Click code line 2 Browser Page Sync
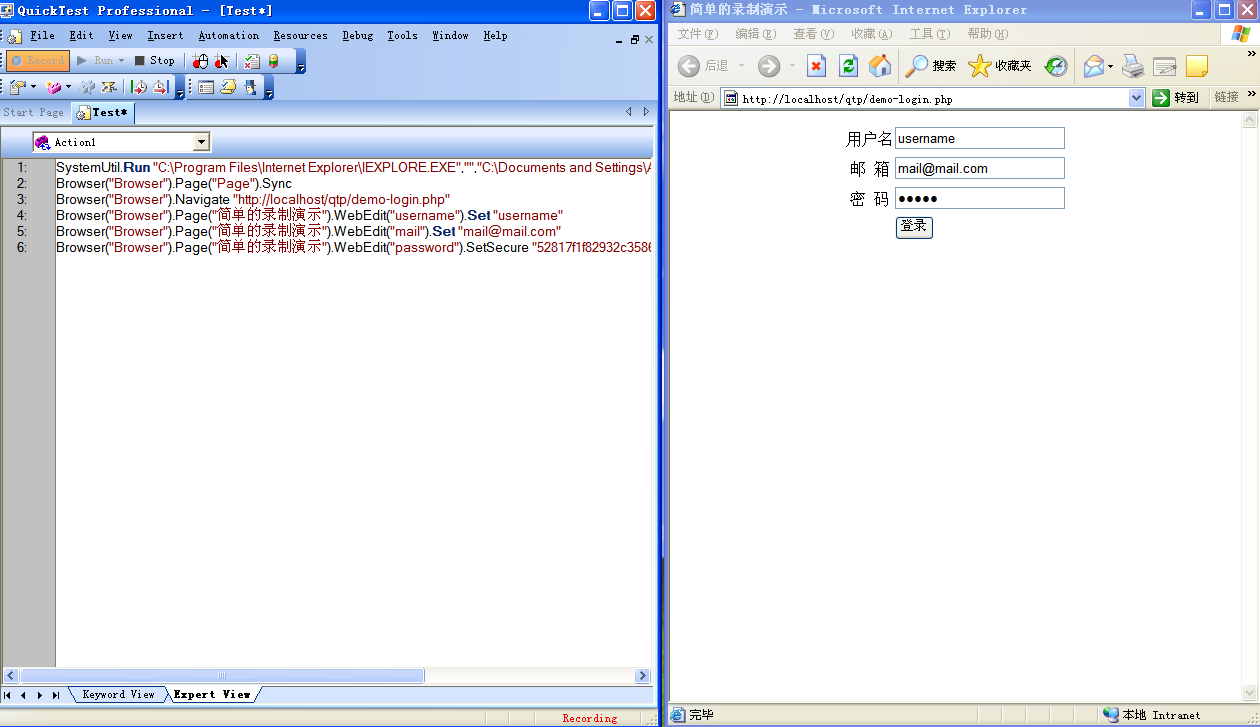 pos(174,183)
